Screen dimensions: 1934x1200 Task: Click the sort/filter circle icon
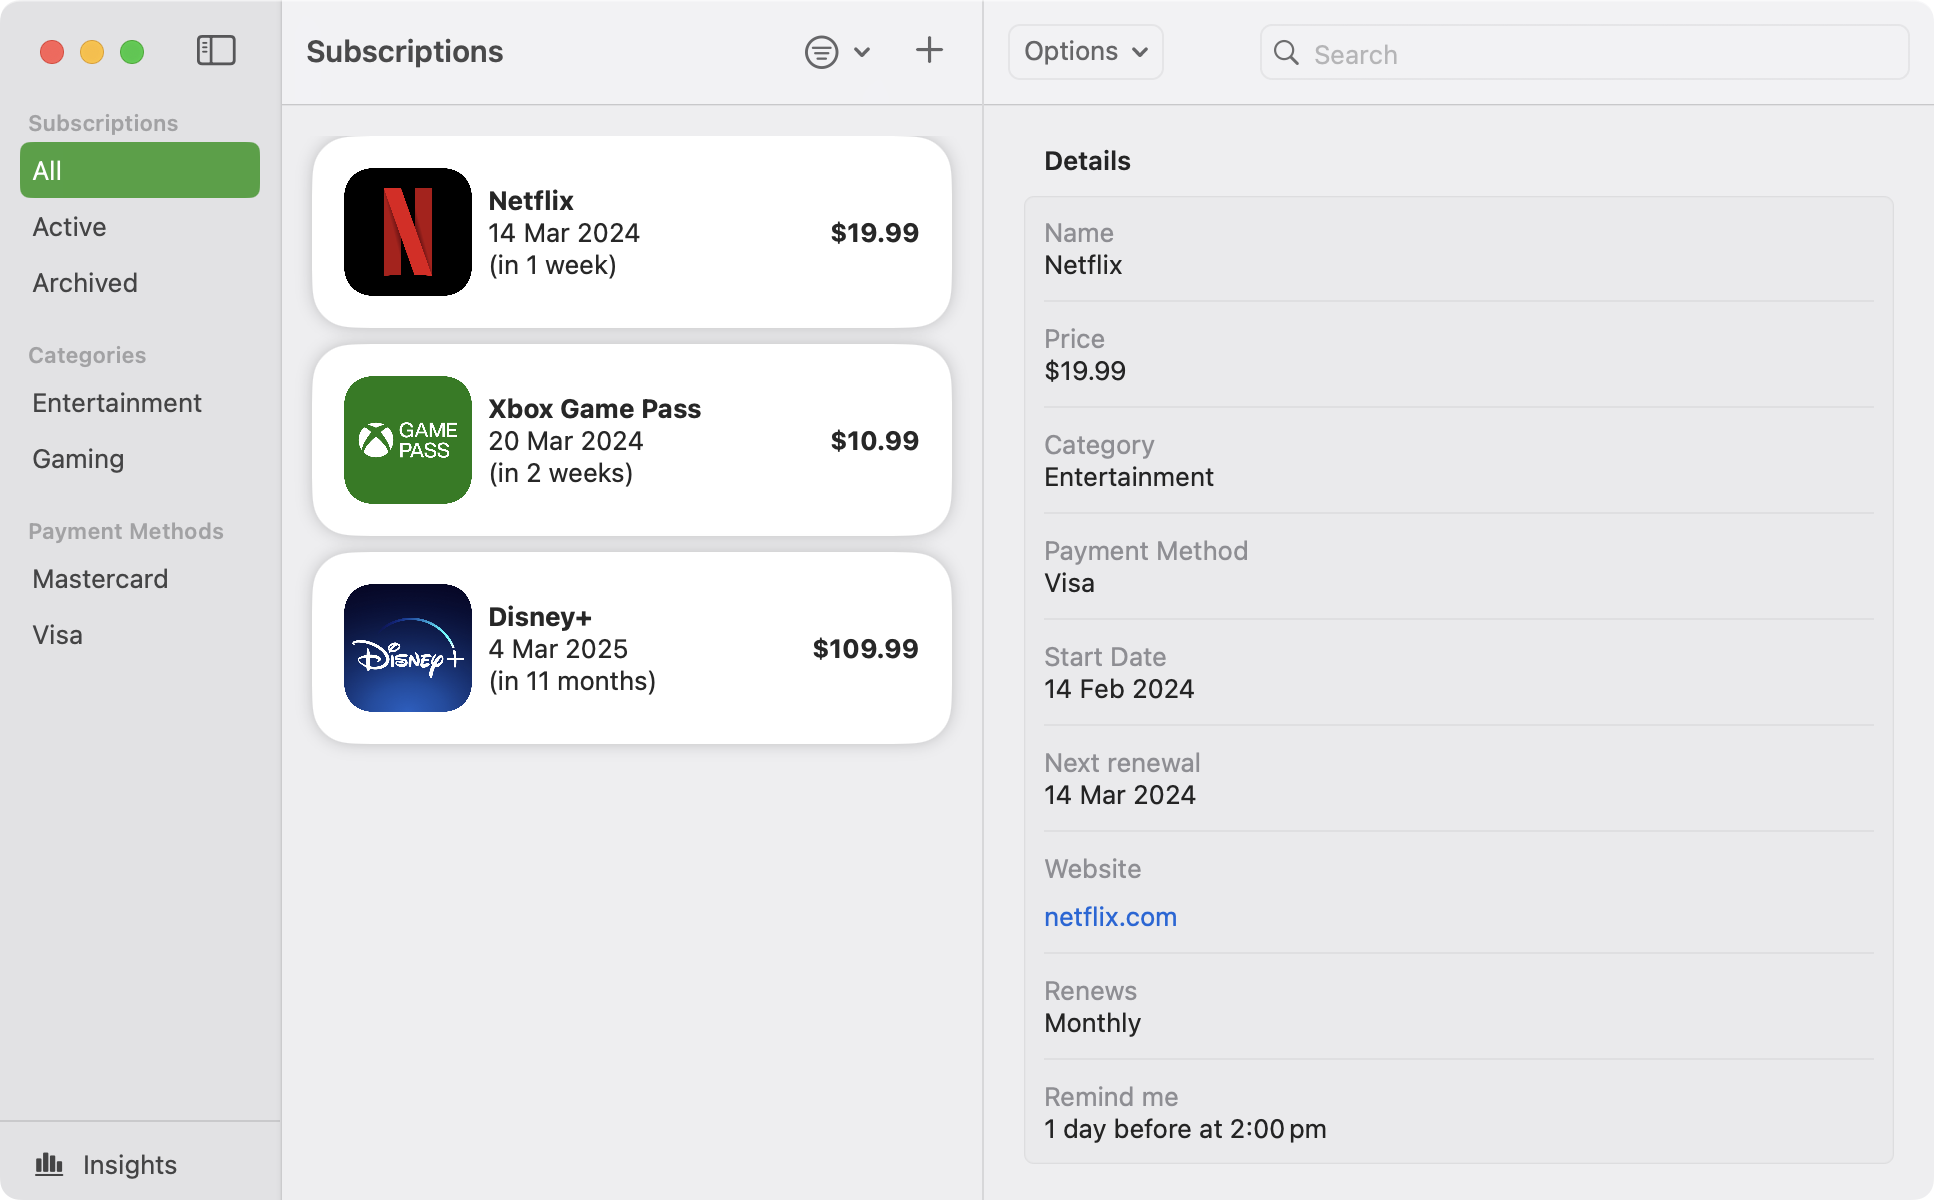coord(821,52)
